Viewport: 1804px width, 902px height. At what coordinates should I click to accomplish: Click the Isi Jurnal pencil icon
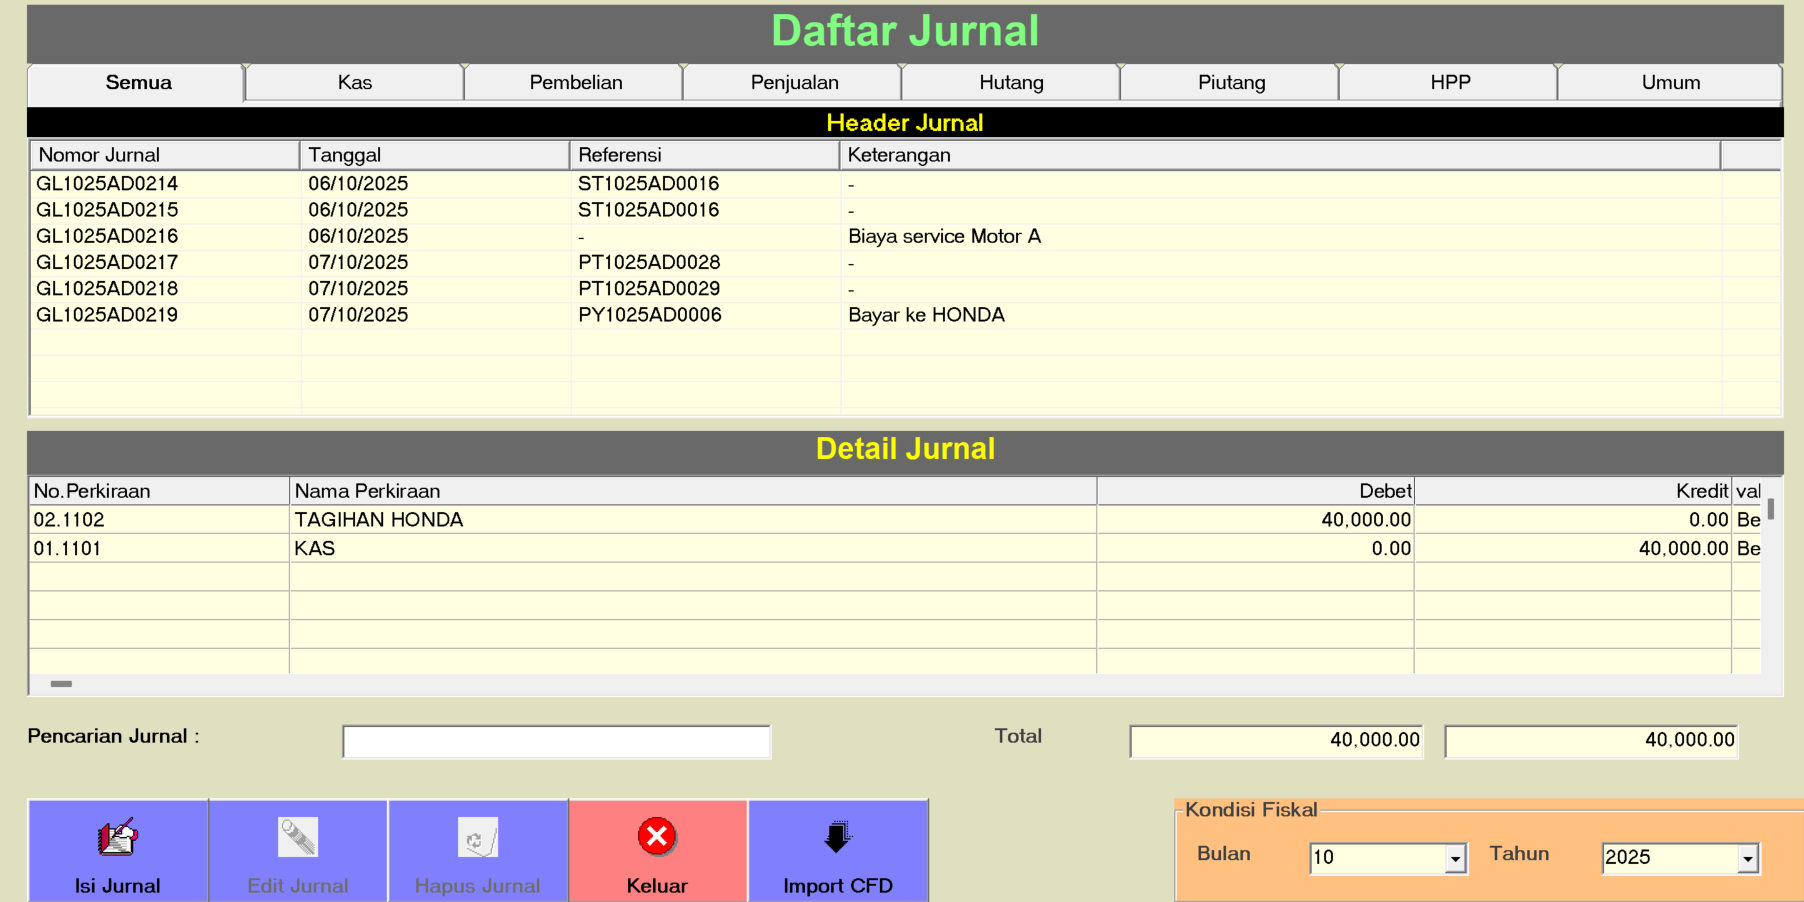pos(117,838)
